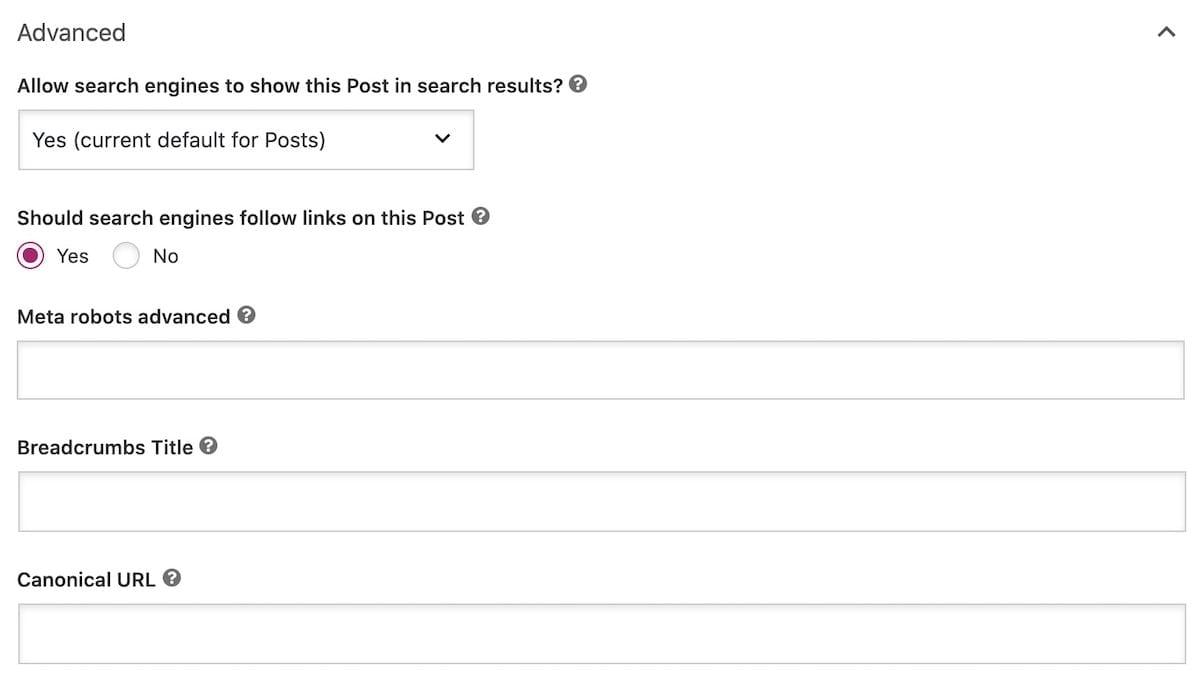Click the 'Allow search engines to show' label

290,86
